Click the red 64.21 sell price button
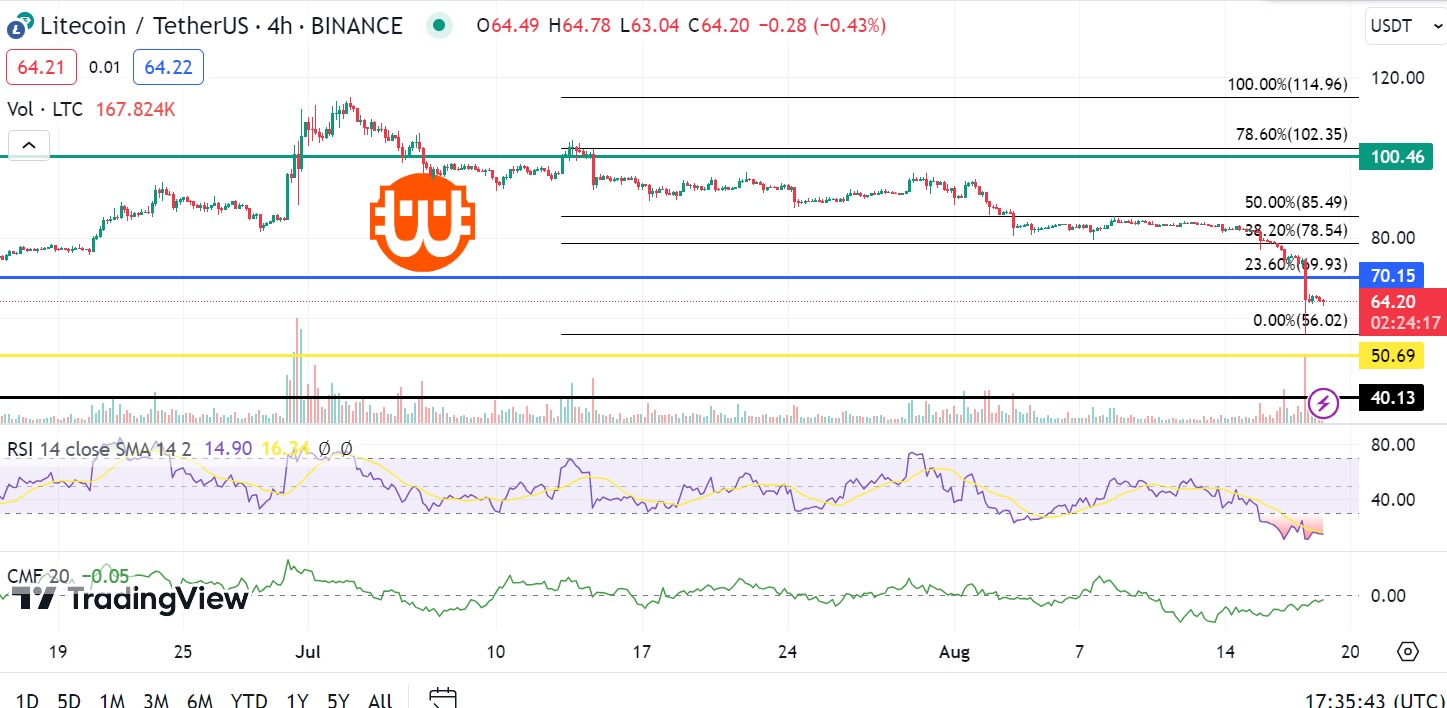 pyautogui.click(x=40, y=67)
